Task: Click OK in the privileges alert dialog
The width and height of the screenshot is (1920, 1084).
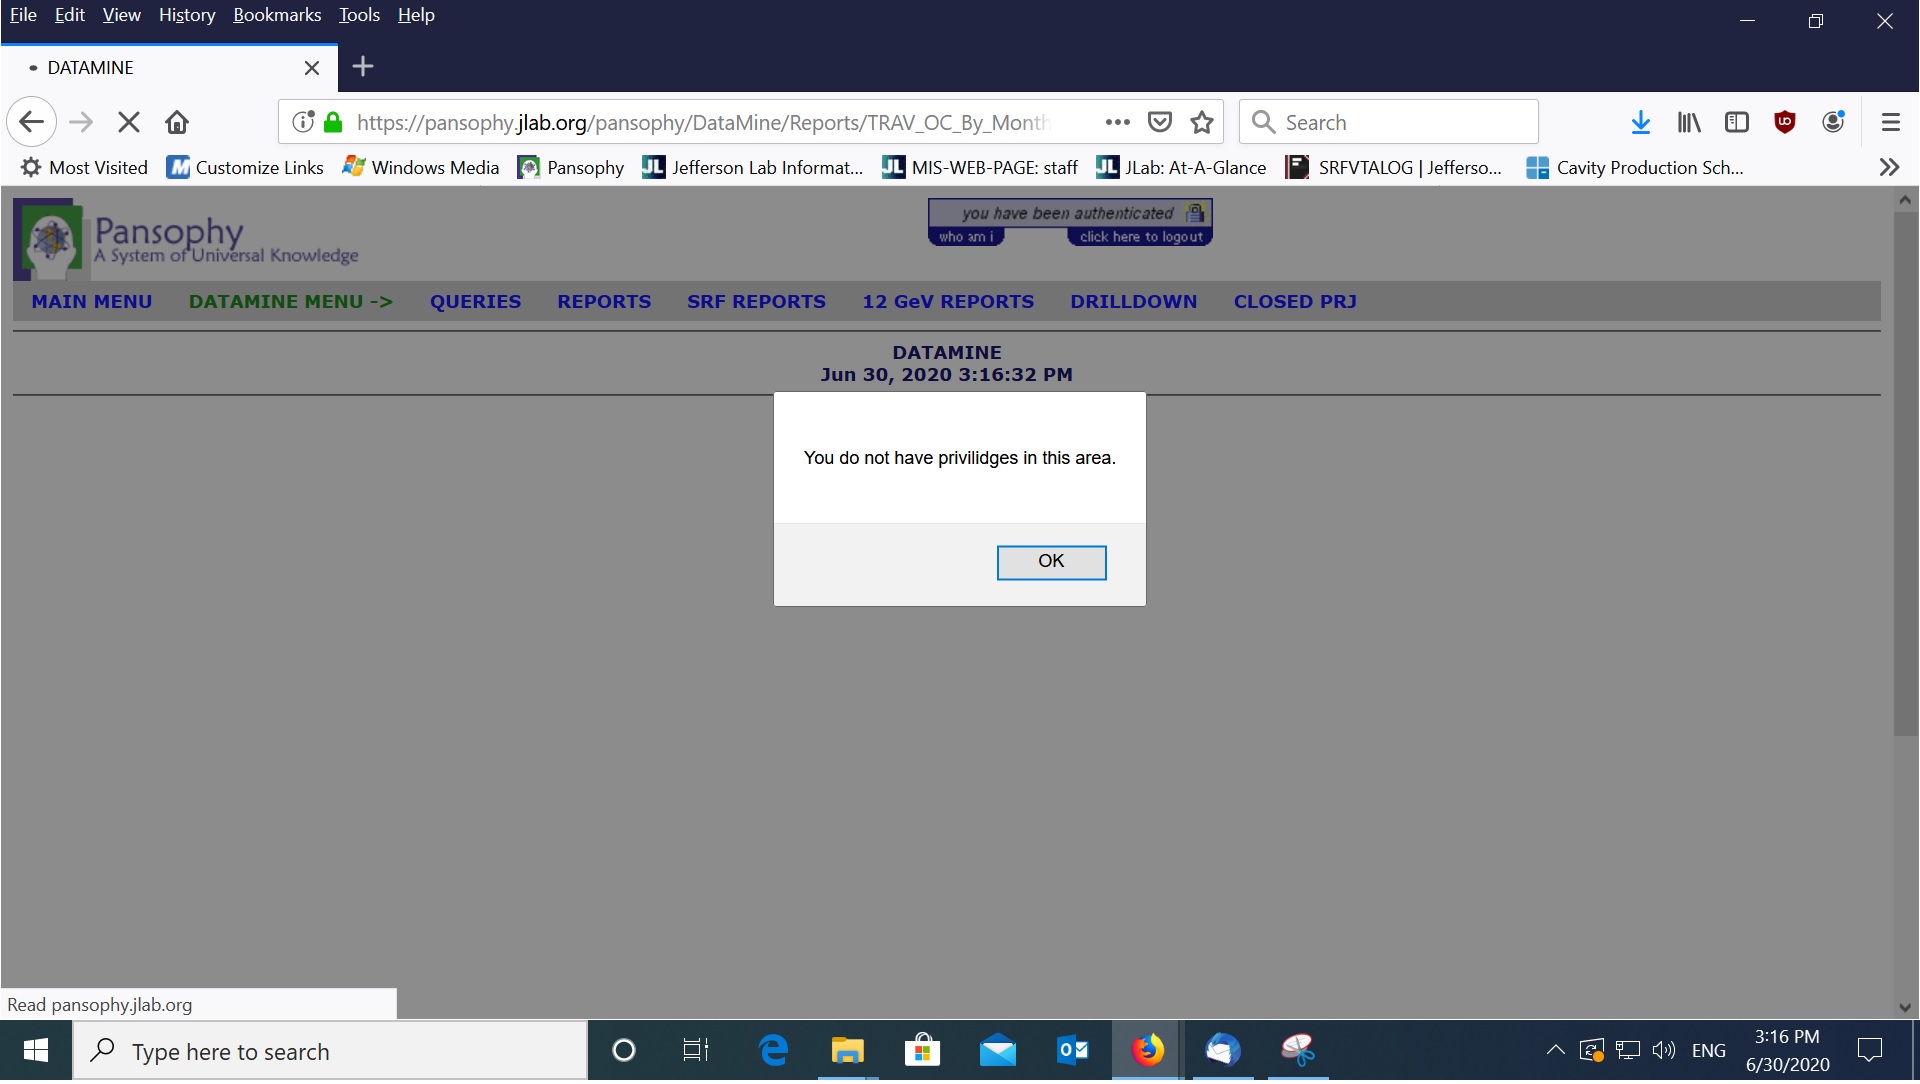Action: point(1051,562)
